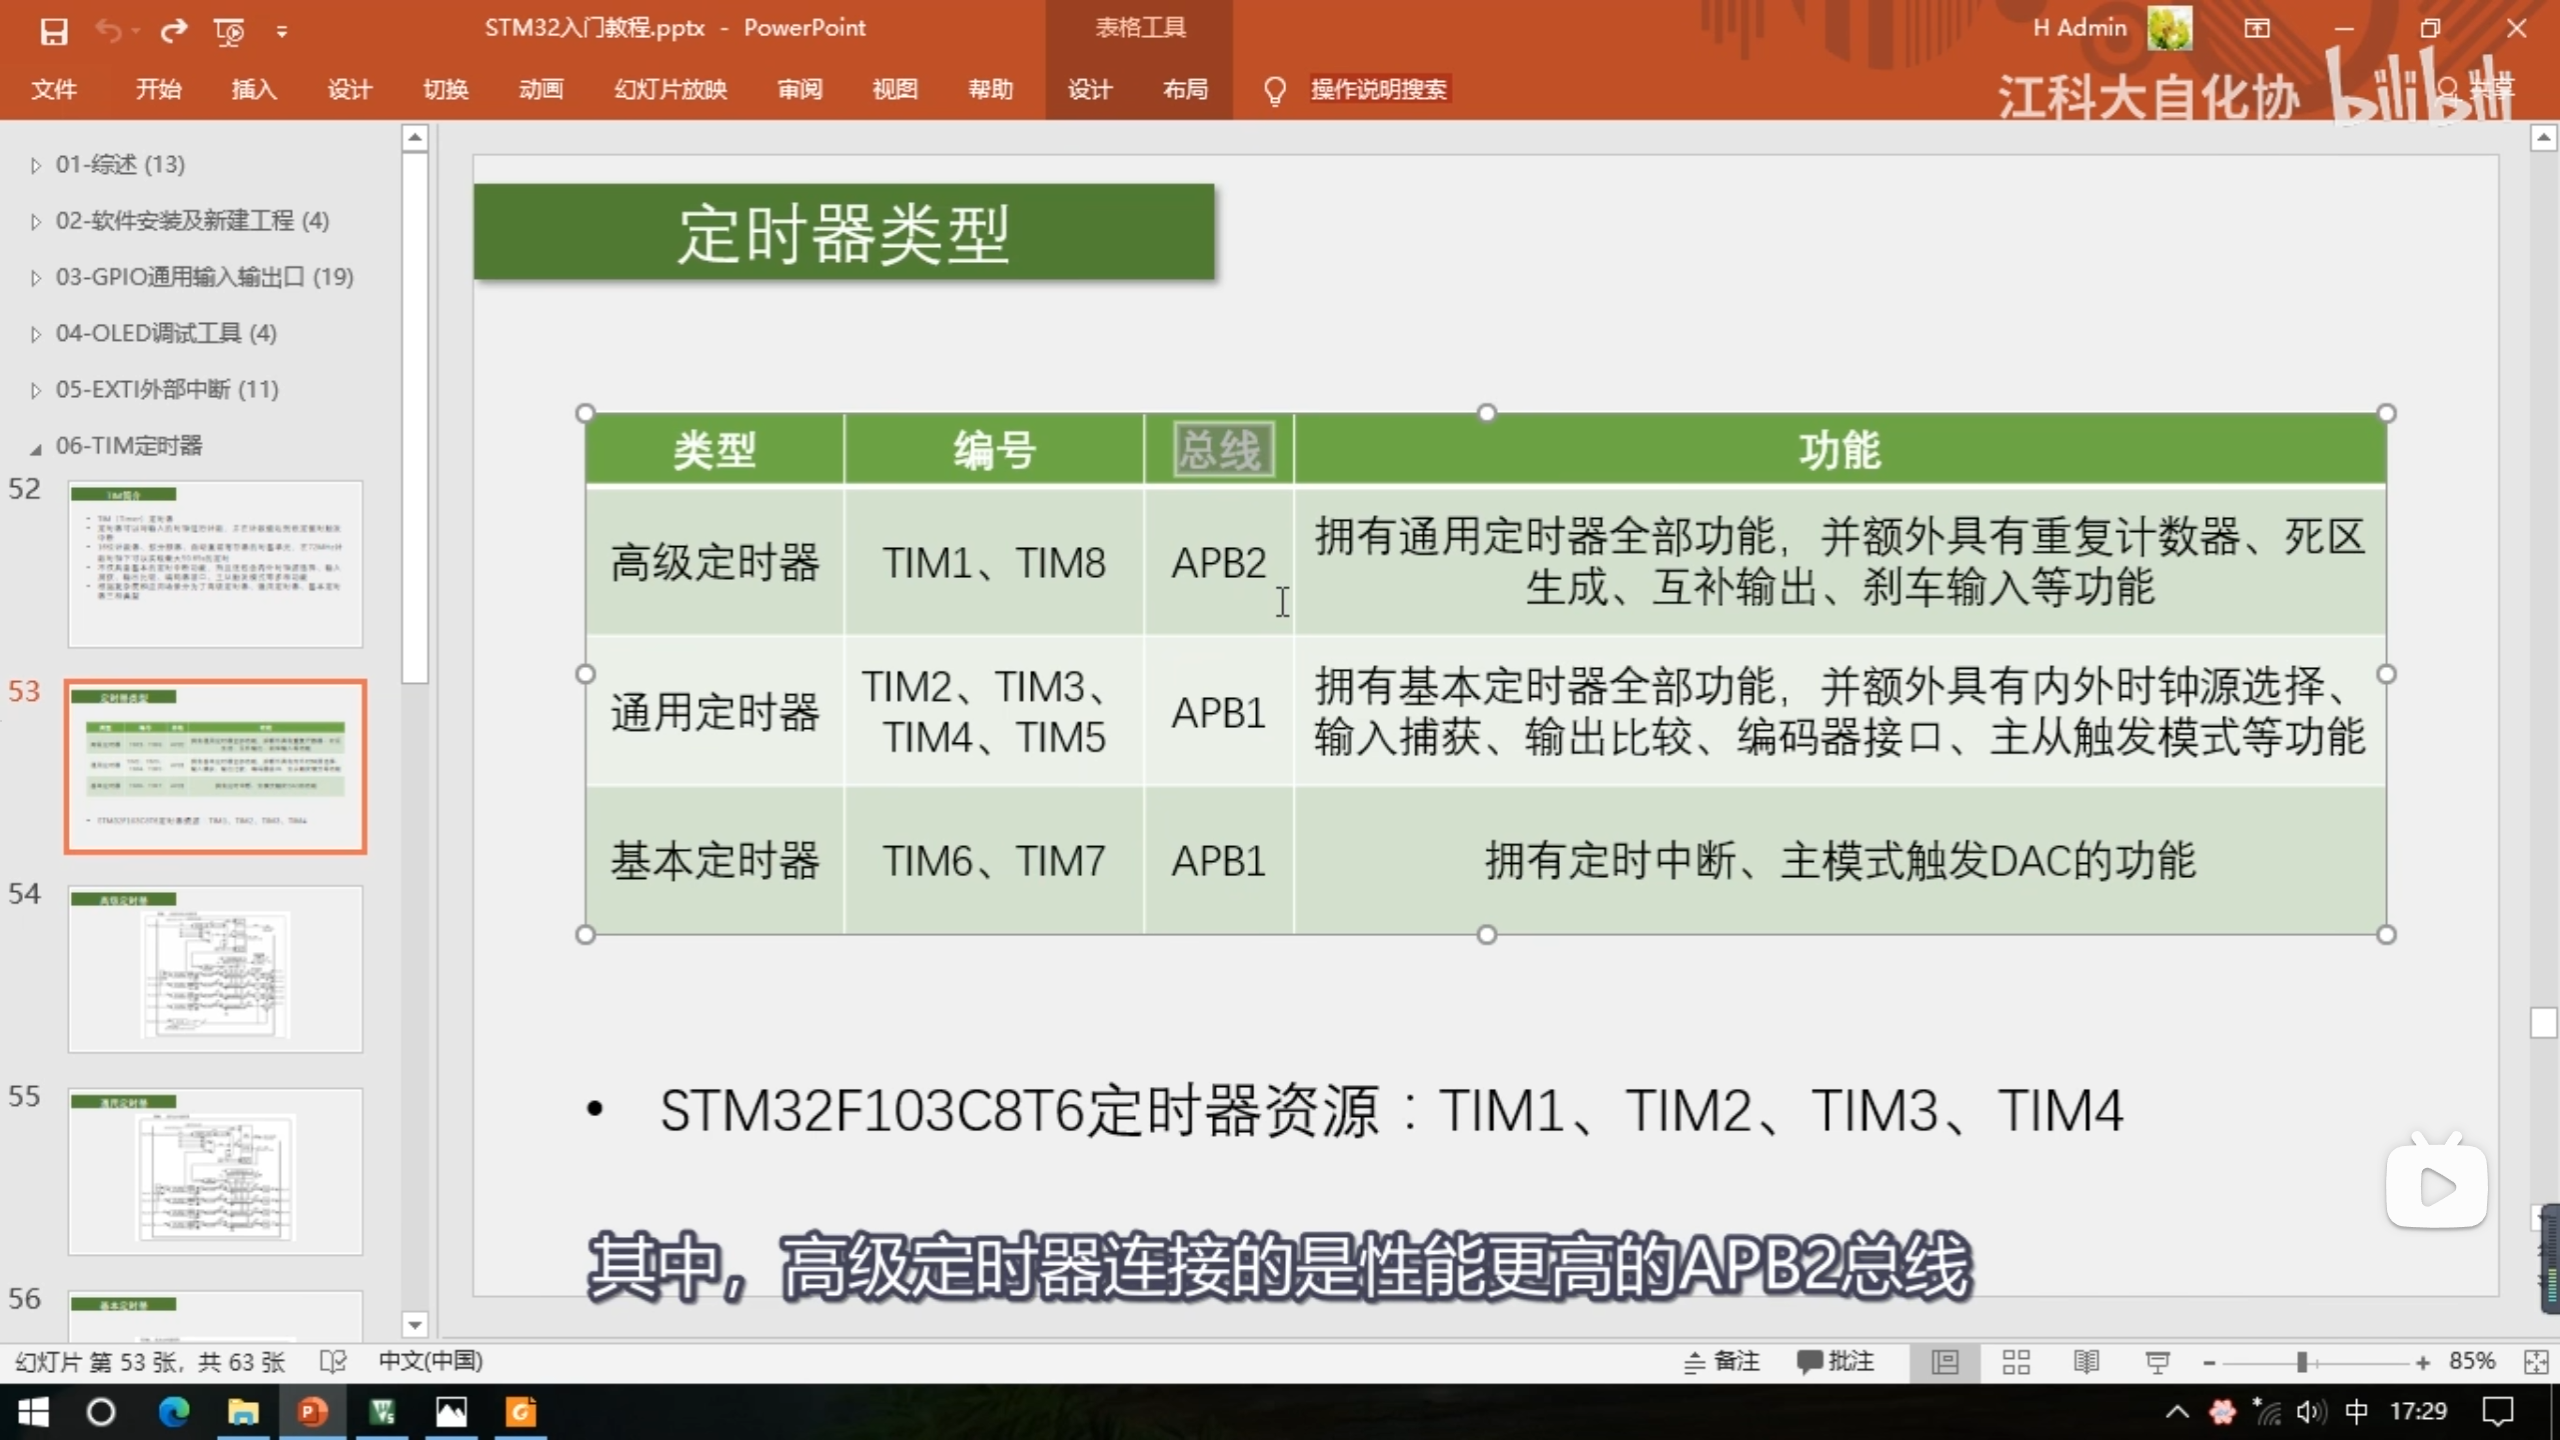Toggle the 备注 notes pane
This screenshot has width=2560, height=1440.
[x=1721, y=1362]
